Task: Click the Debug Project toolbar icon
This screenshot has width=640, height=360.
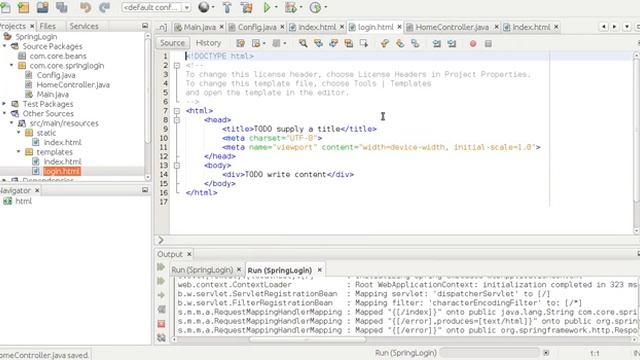Action: (x=291, y=7)
